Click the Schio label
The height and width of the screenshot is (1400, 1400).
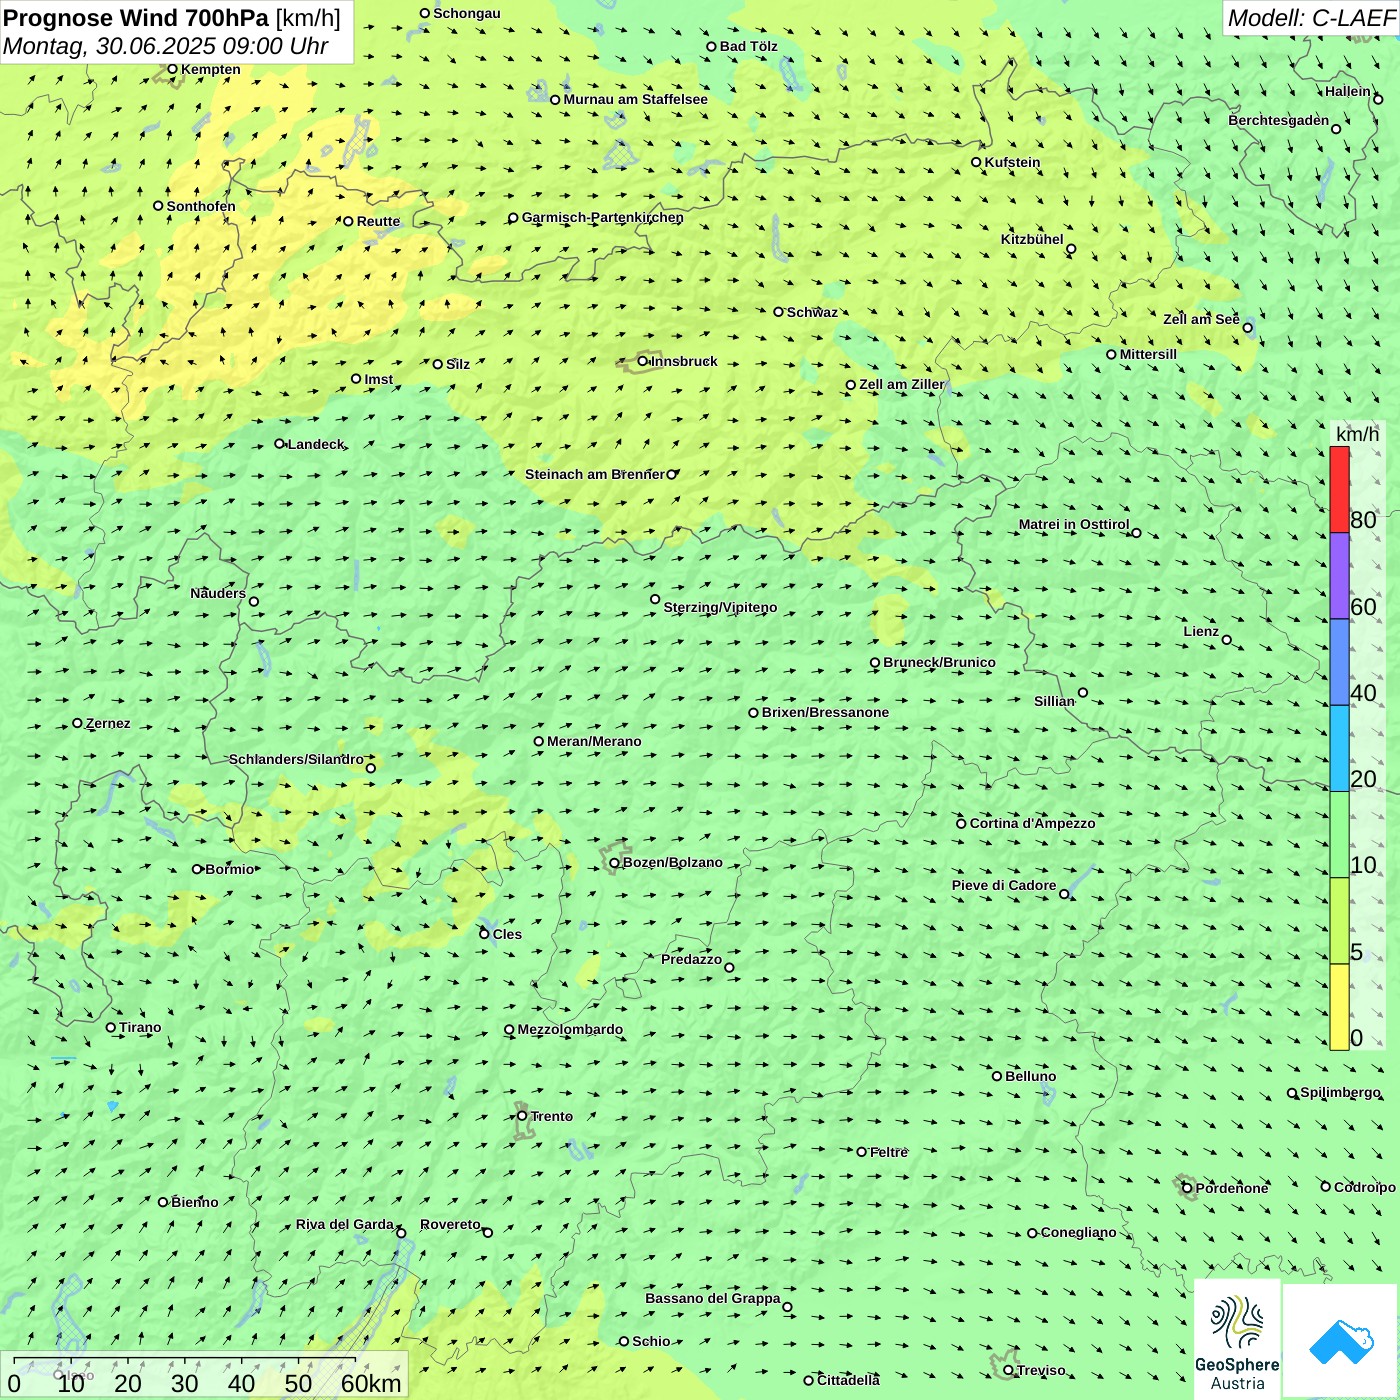(651, 1341)
